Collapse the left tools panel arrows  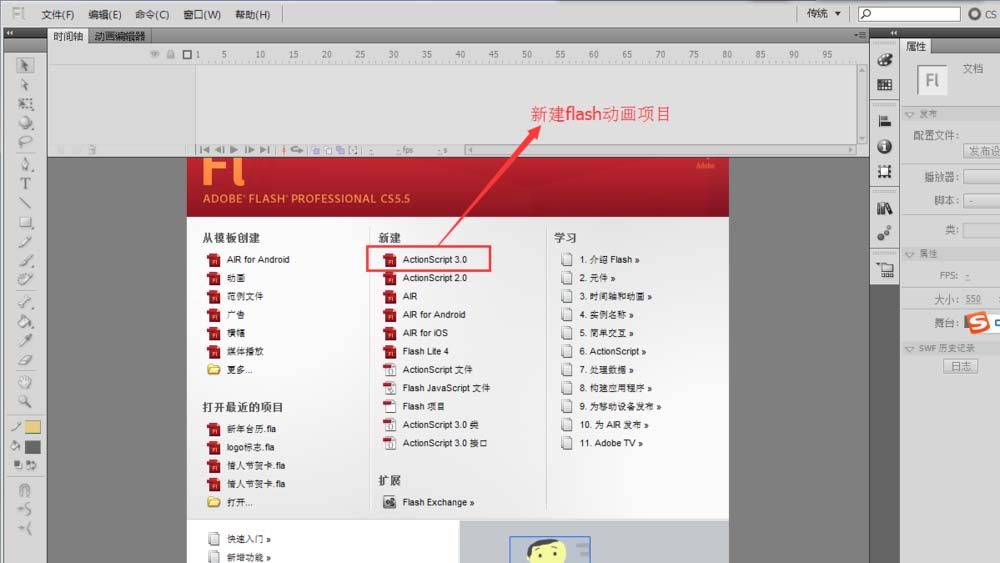[10, 33]
